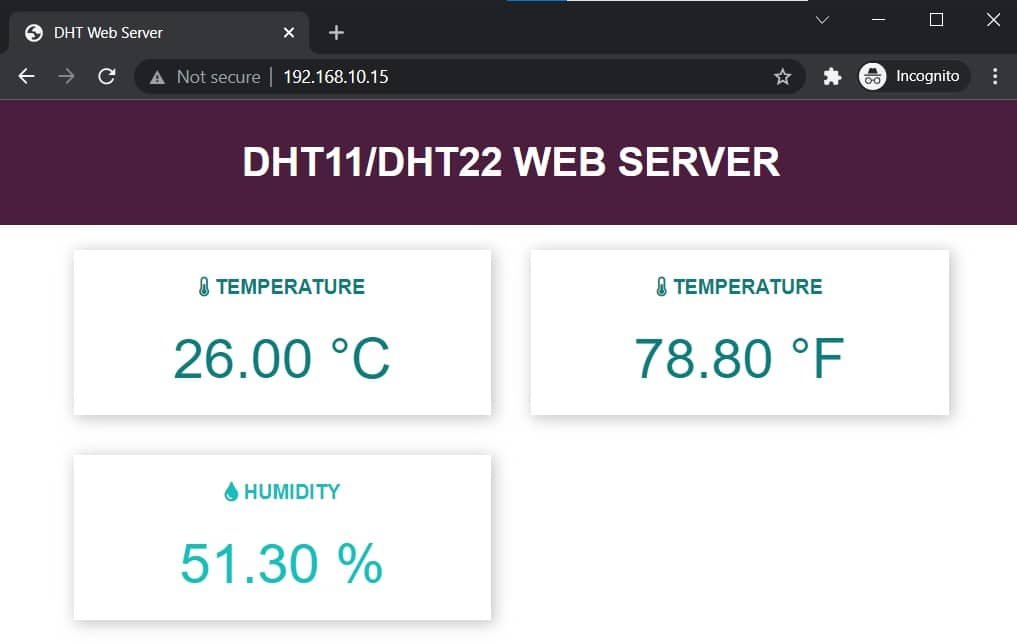This screenshot has width=1017, height=644.
Task: Click the HUMIDITY label text
Action: [x=292, y=492]
